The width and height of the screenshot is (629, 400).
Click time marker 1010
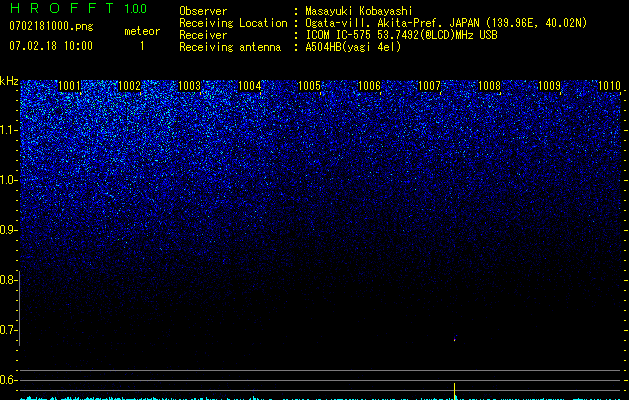click(x=609, y=86)
